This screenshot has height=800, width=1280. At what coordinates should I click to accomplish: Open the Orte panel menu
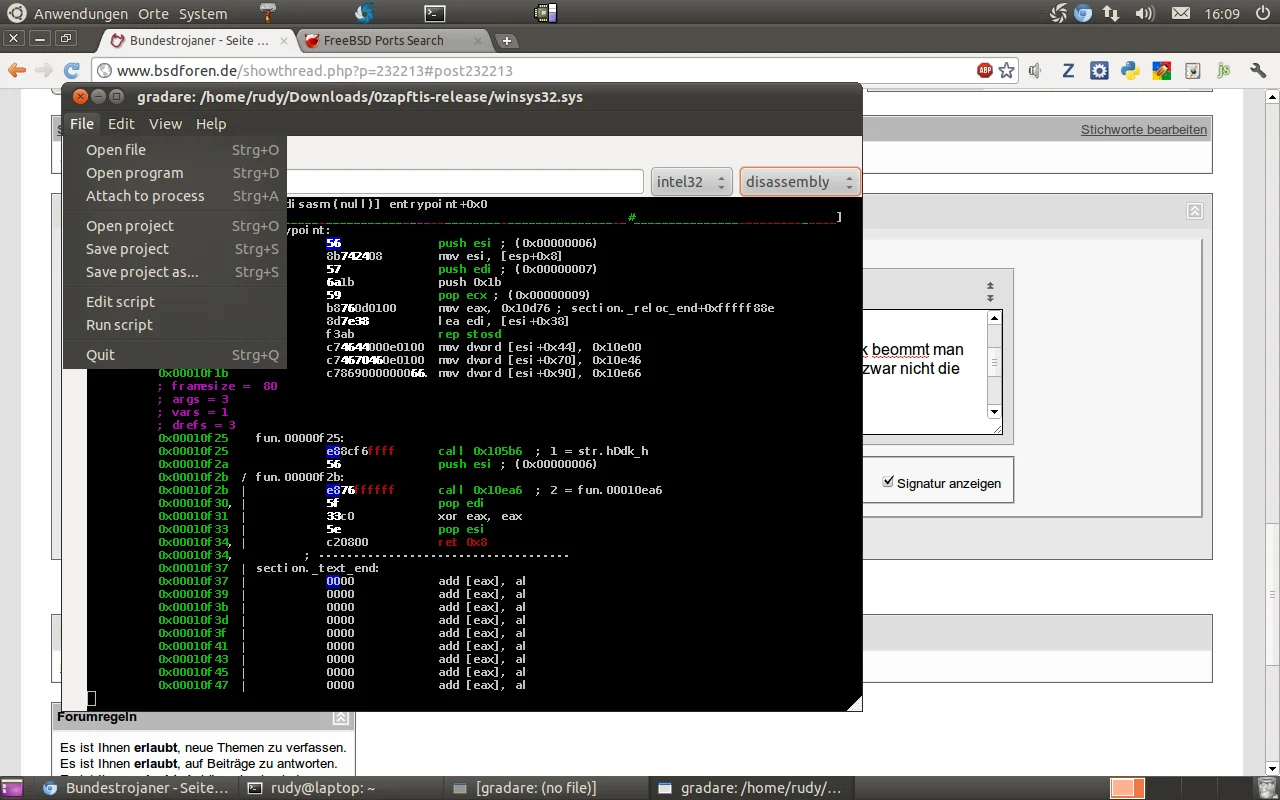click(154, 14)
